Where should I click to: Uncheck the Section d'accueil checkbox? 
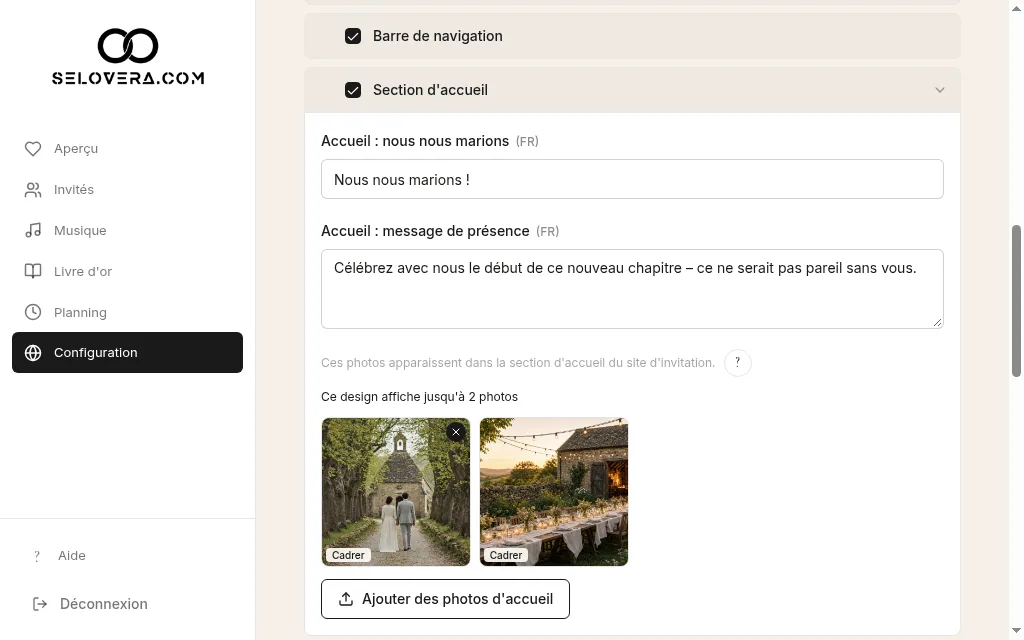click(353, 90)
